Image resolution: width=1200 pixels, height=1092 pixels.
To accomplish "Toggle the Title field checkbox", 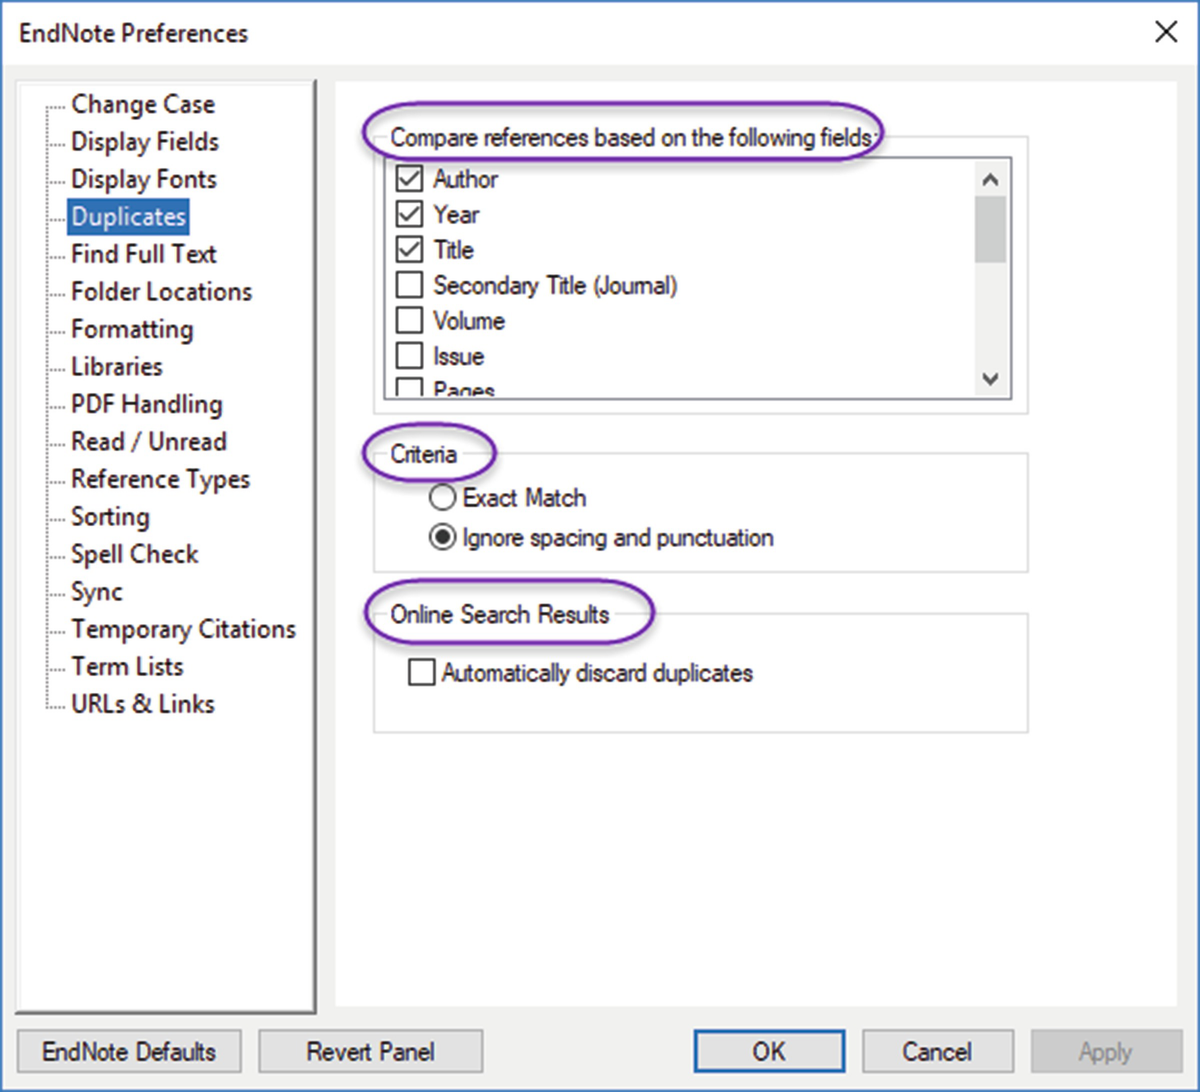I will [410, 250].
